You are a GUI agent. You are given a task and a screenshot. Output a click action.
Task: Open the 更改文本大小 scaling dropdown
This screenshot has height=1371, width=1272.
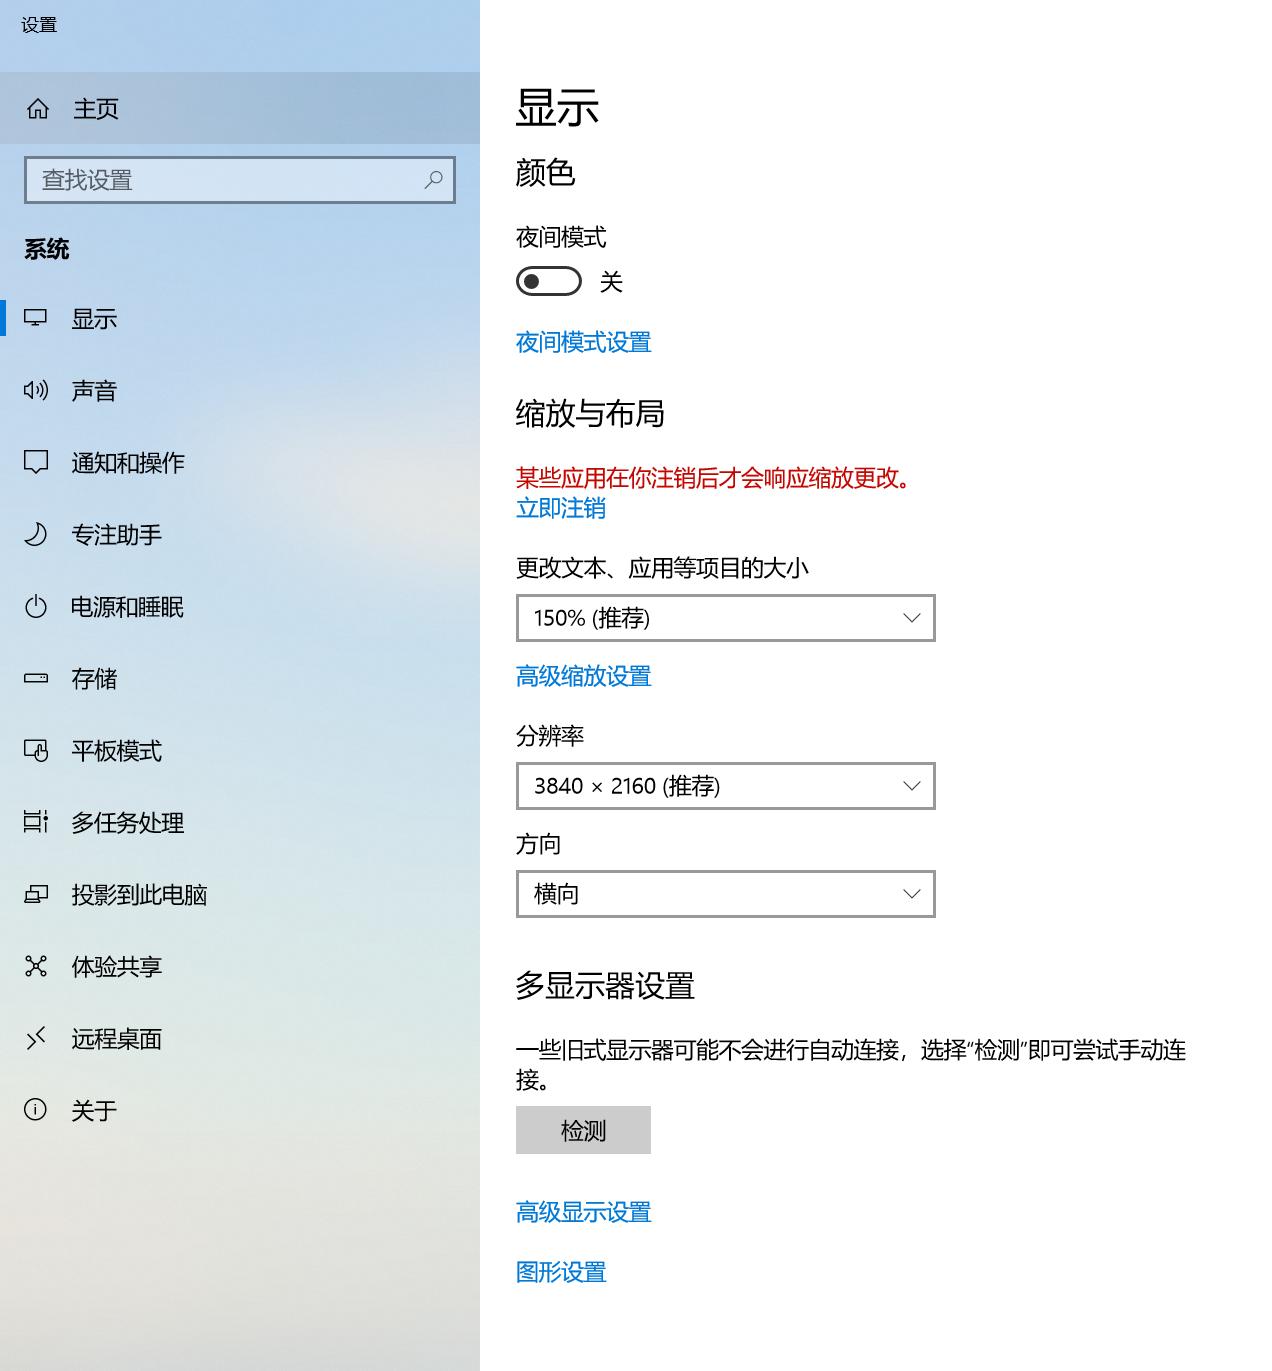[725, 618]
